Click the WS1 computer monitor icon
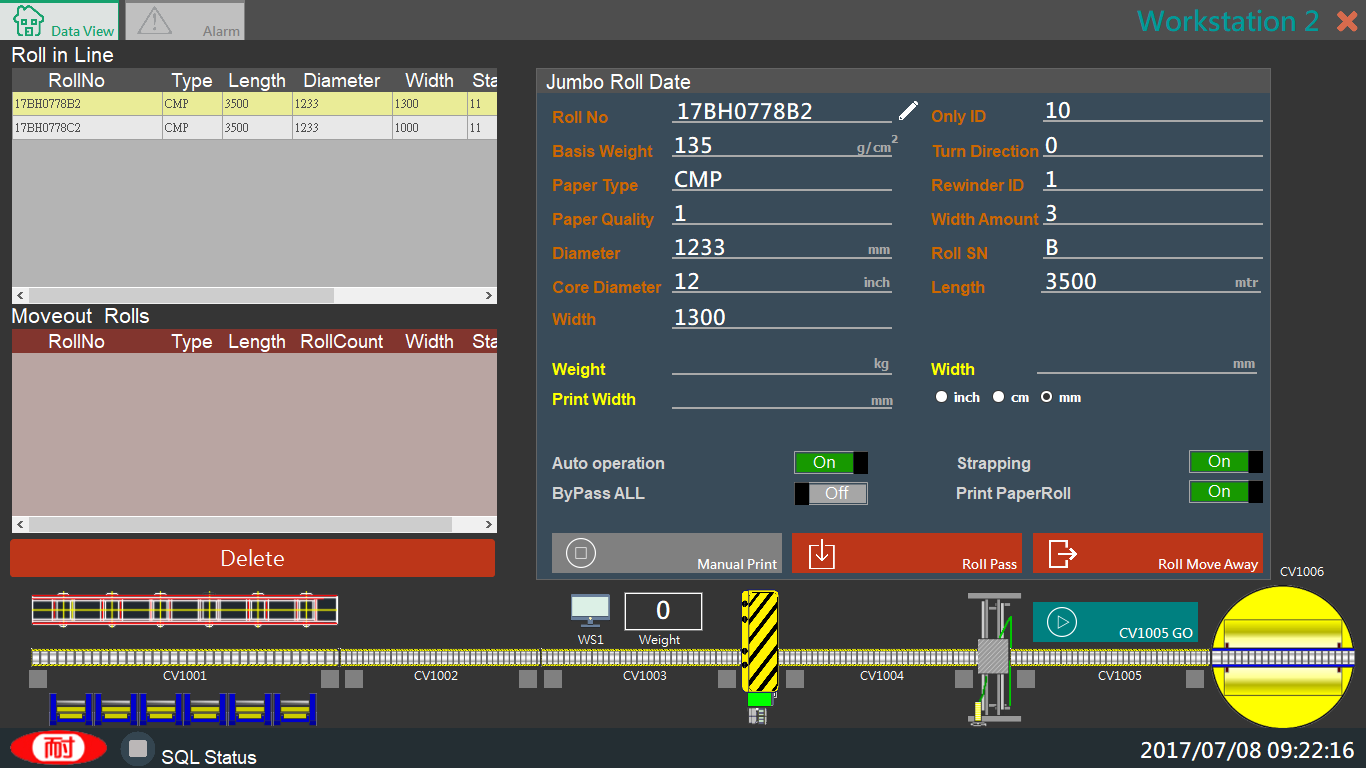Viewport: 1366px width, 768px height. [x=590, y=610]
